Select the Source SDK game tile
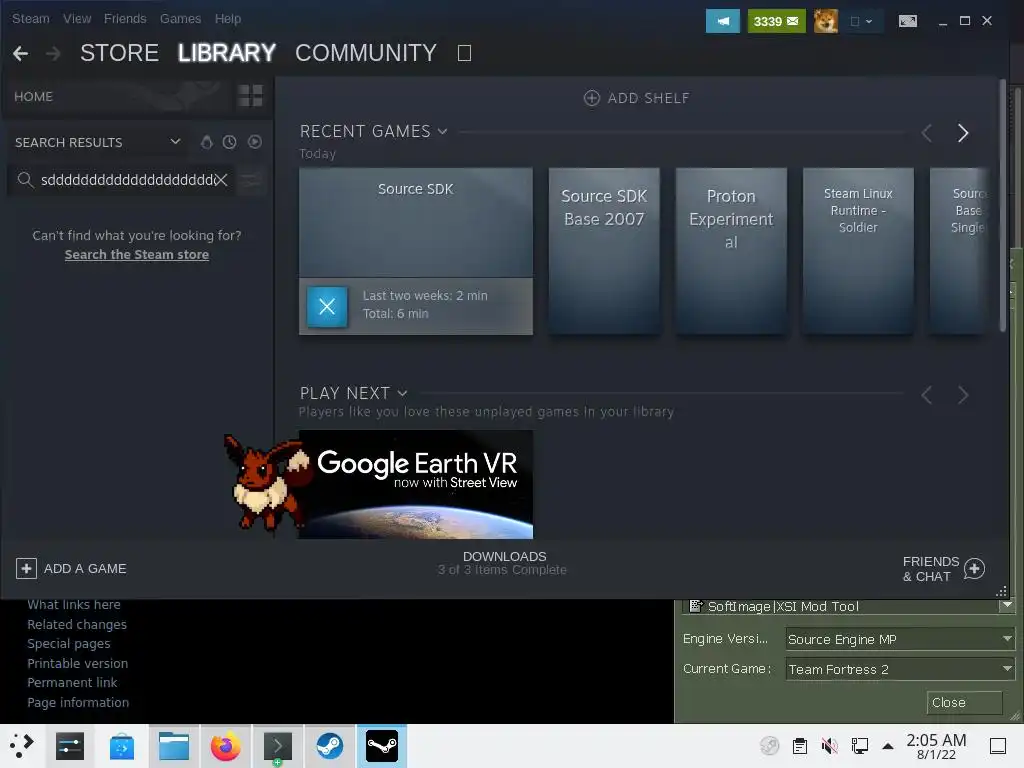This screenshot has width=1024, height=768. pyautogui.click(x=415, y=223)
